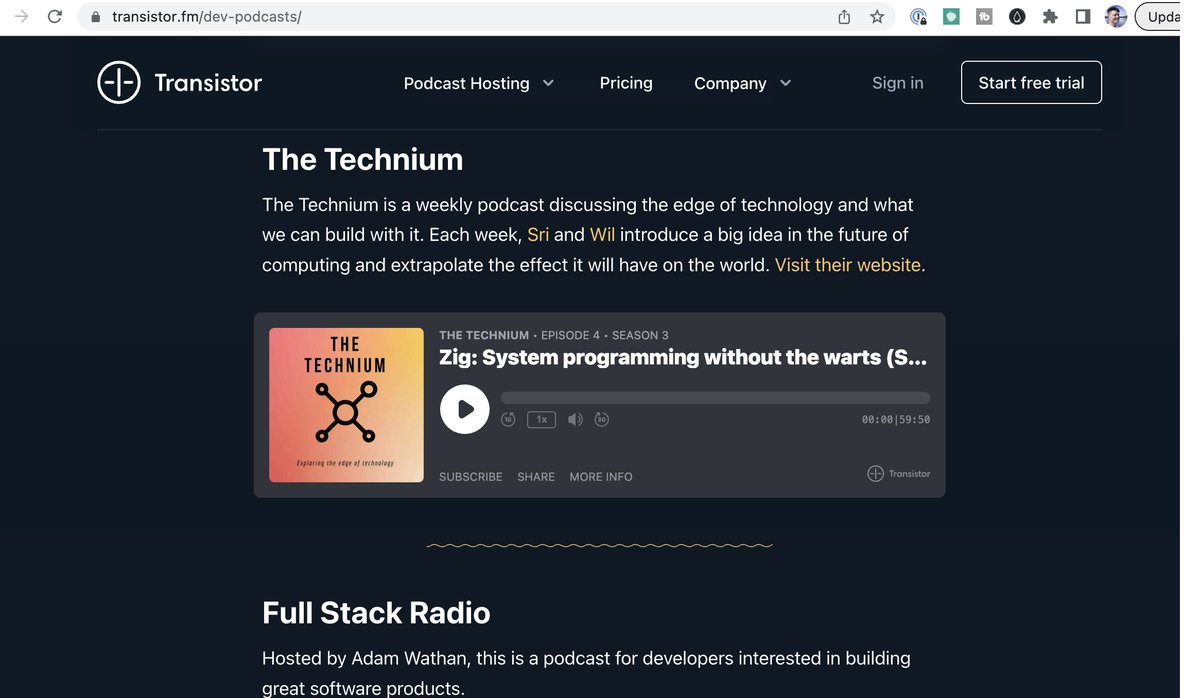Screen dimensions: 1200x698
Task: Open the Chrome profile avatar menu
Action: pos(1116,17)
